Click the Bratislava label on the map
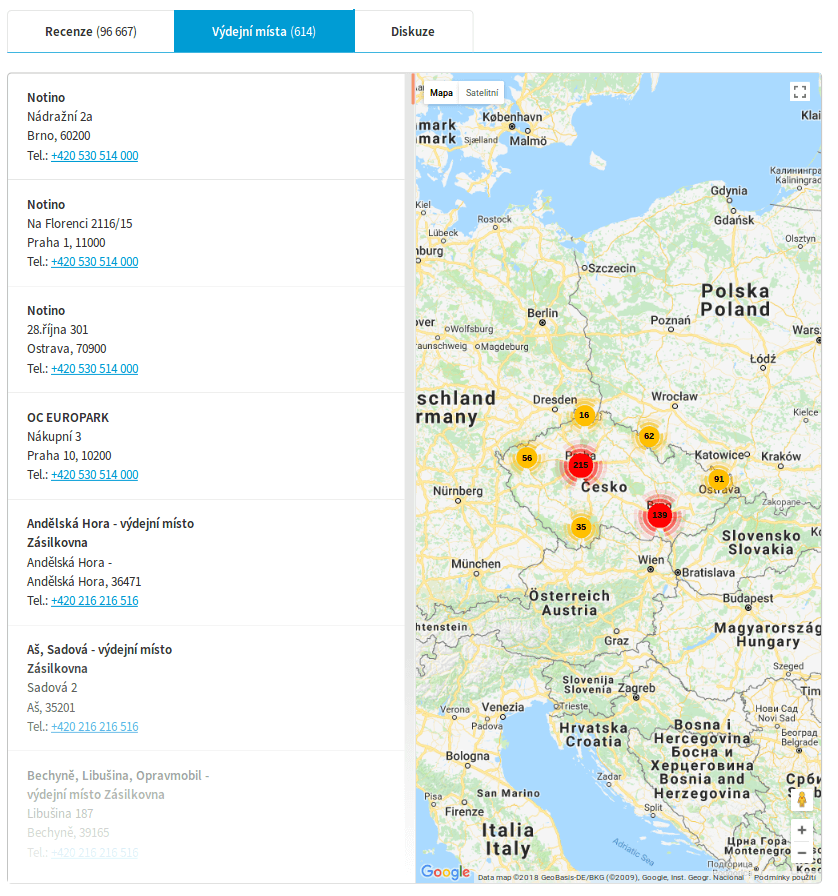 (x=708, y=573)
